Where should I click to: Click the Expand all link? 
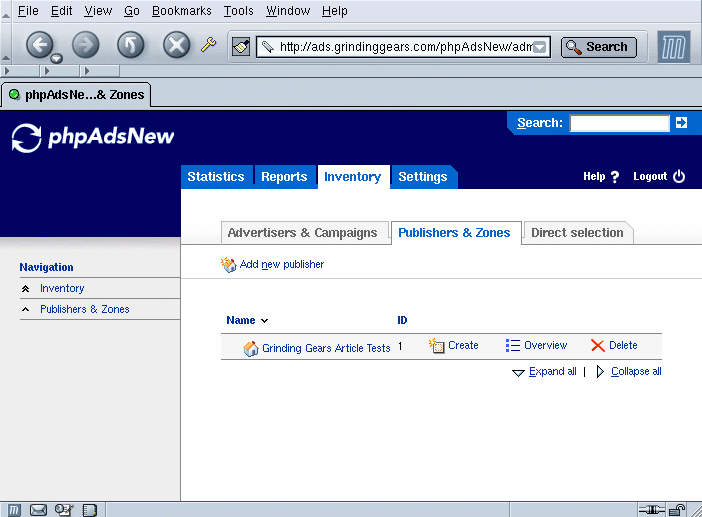point(552,372)
